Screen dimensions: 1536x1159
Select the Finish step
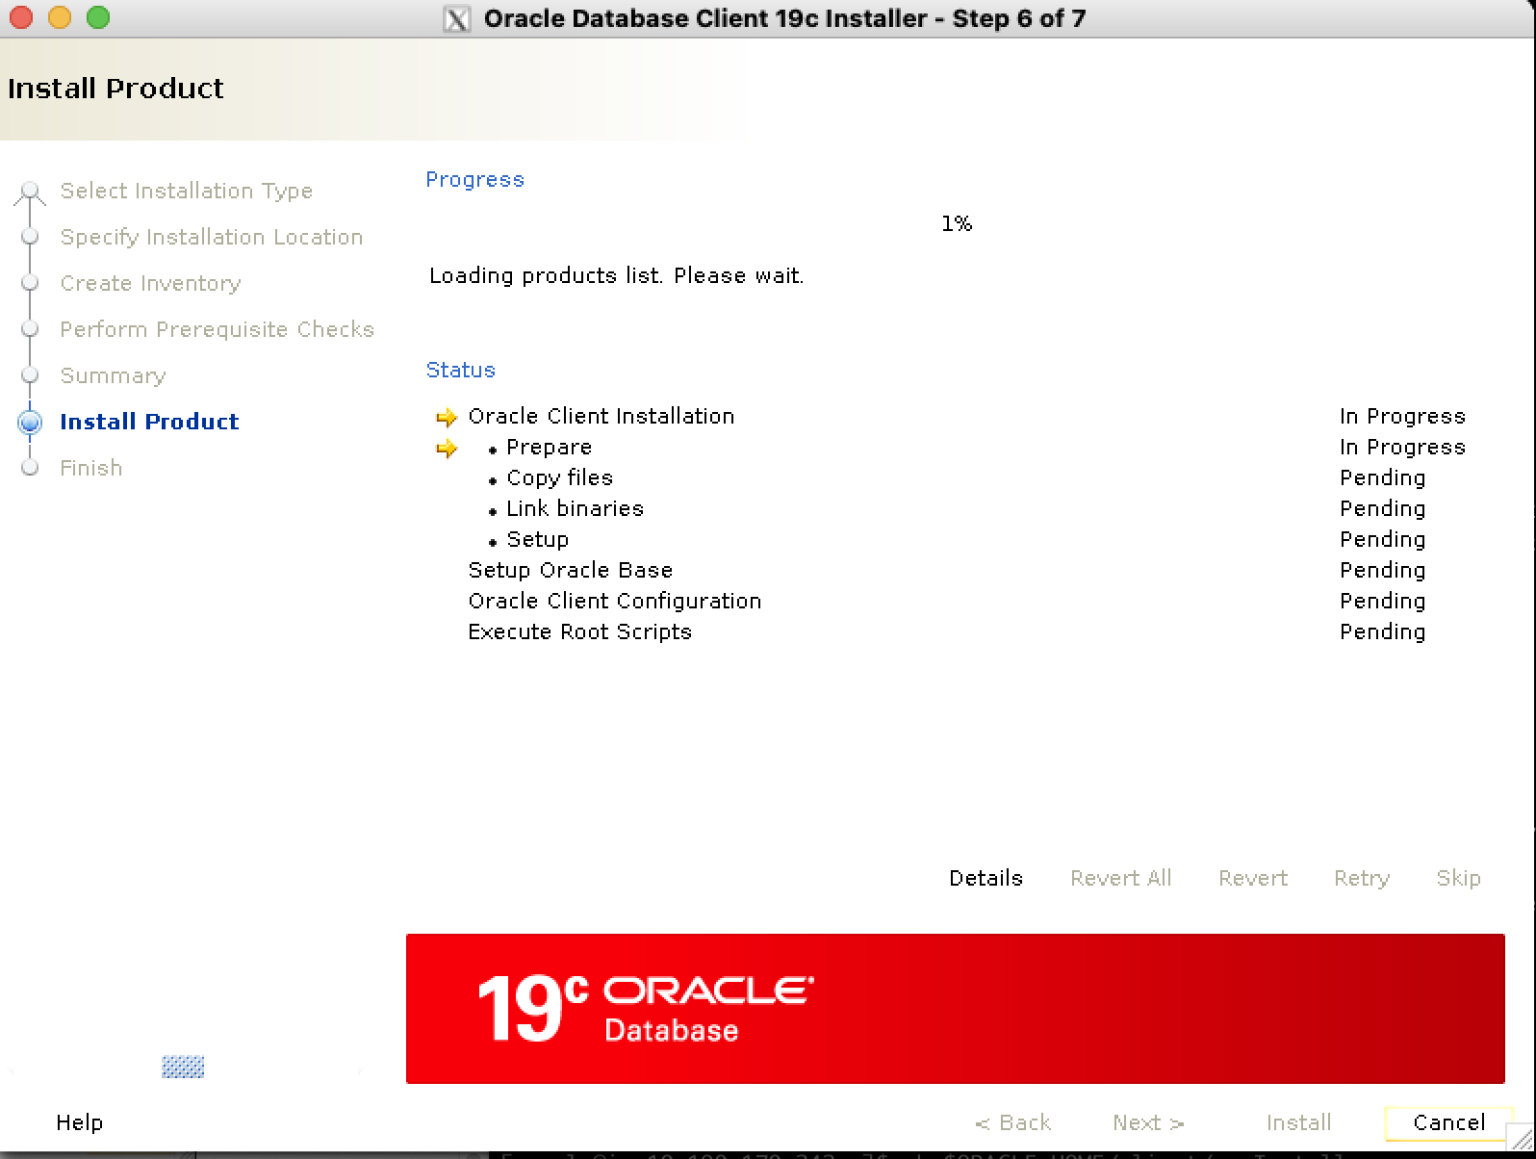[x=91, y=468]
